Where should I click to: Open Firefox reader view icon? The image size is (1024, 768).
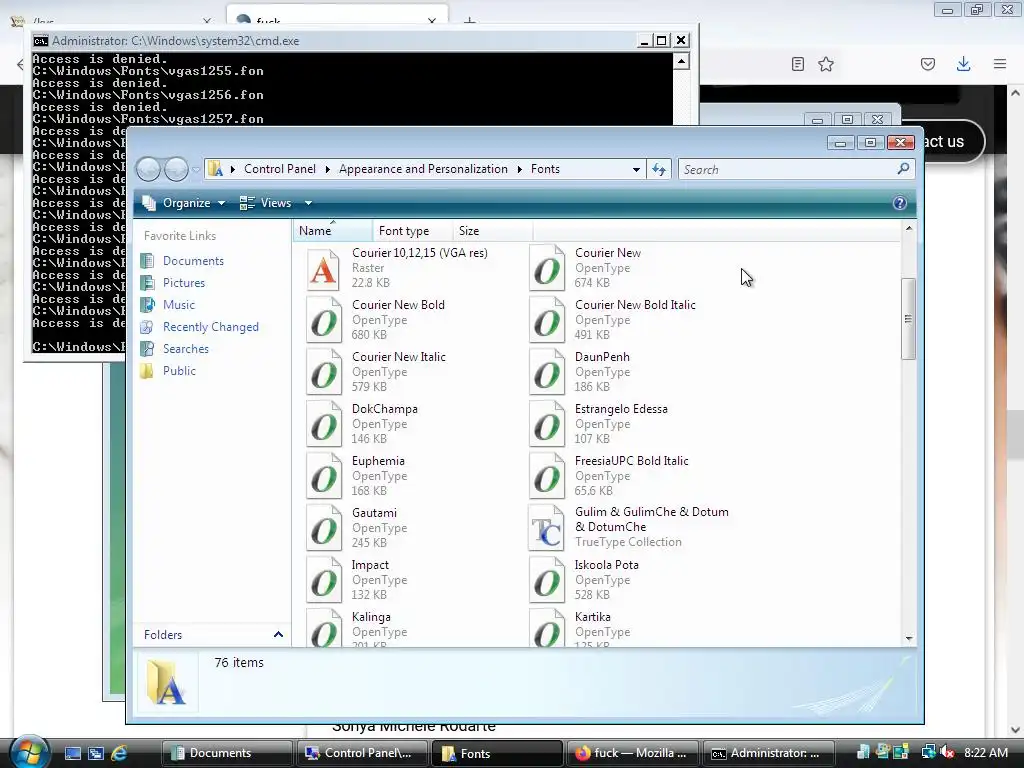click(x=797, y=64)
